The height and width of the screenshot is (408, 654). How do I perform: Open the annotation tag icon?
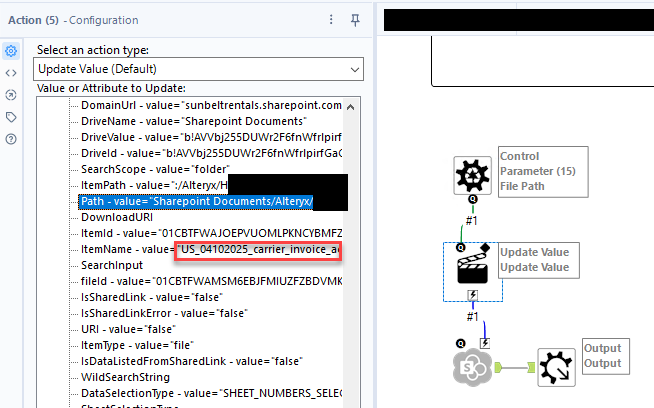(11, 117)
